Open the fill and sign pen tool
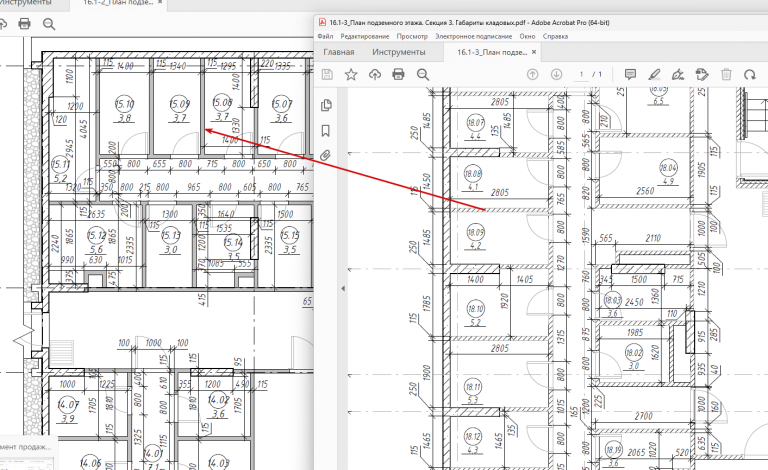This screenshot has height=470, width=768. (678, 74)
